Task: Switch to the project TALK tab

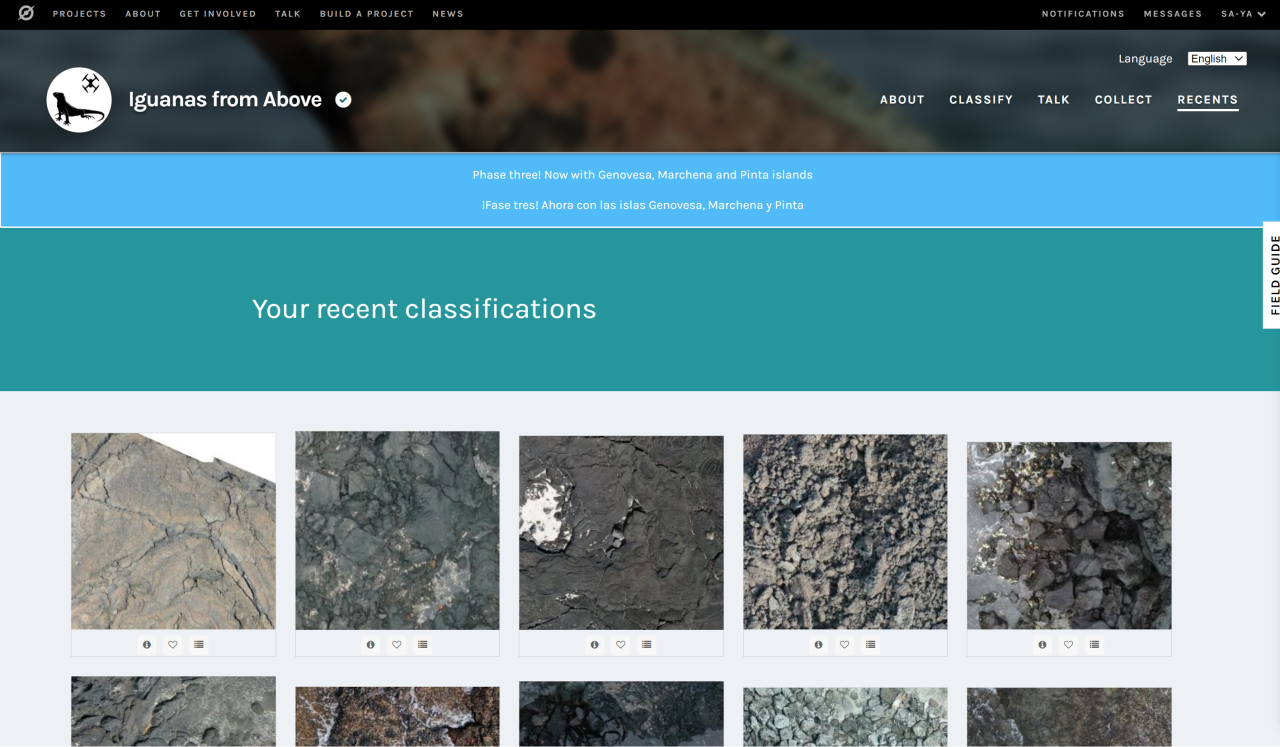Action: tap(1054, 100)
